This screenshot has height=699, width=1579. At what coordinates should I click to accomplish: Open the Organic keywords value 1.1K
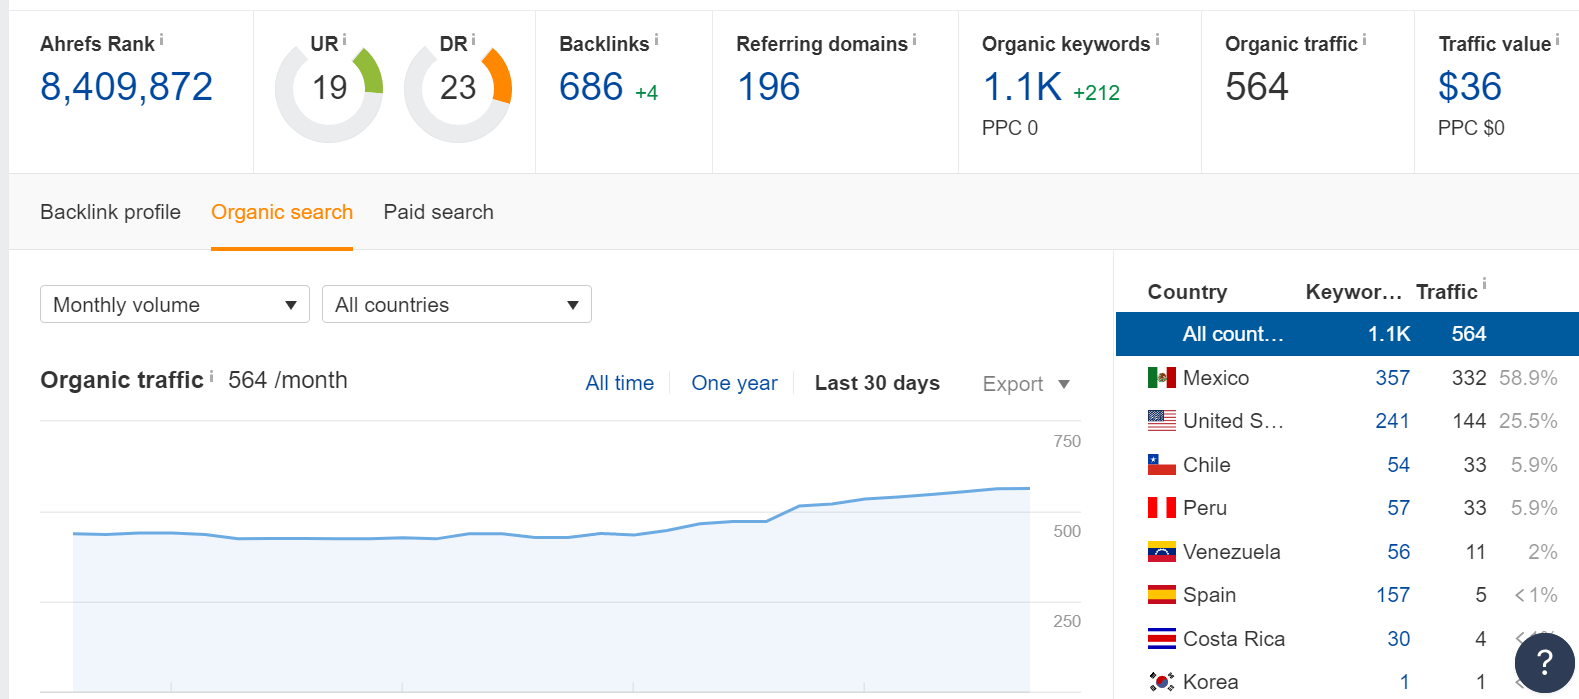(x=1023, y=87)
